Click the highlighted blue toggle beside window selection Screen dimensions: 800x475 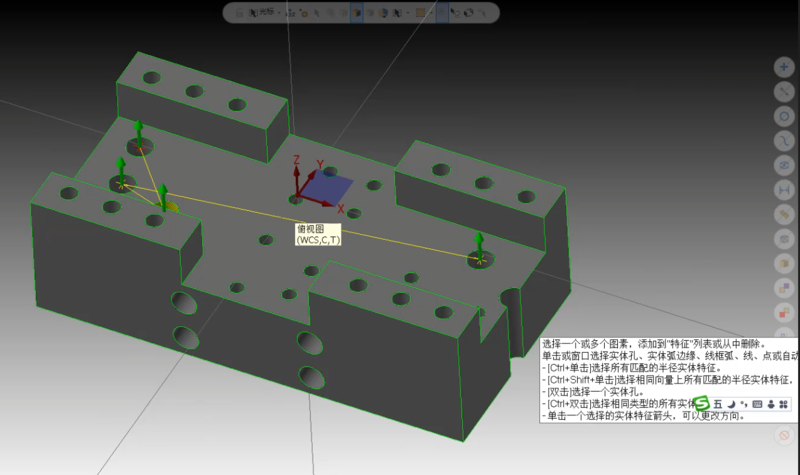coord(442,13)
